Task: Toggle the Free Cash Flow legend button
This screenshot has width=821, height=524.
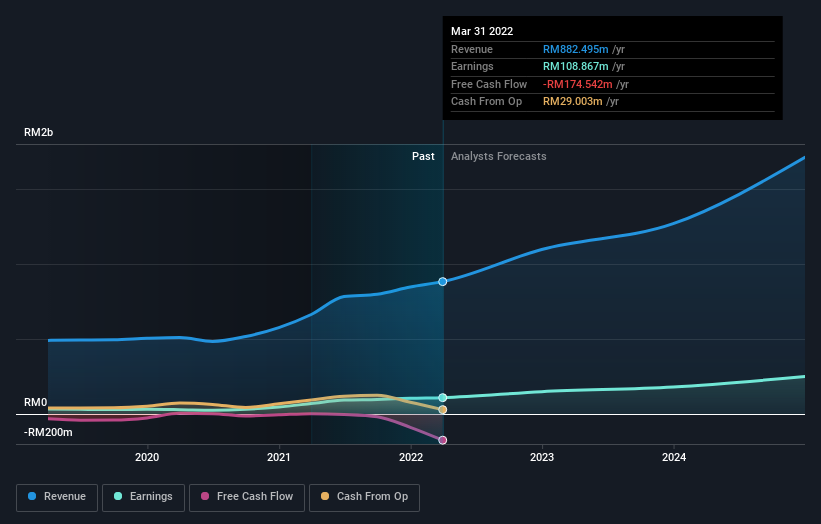Action: (247, 497)
